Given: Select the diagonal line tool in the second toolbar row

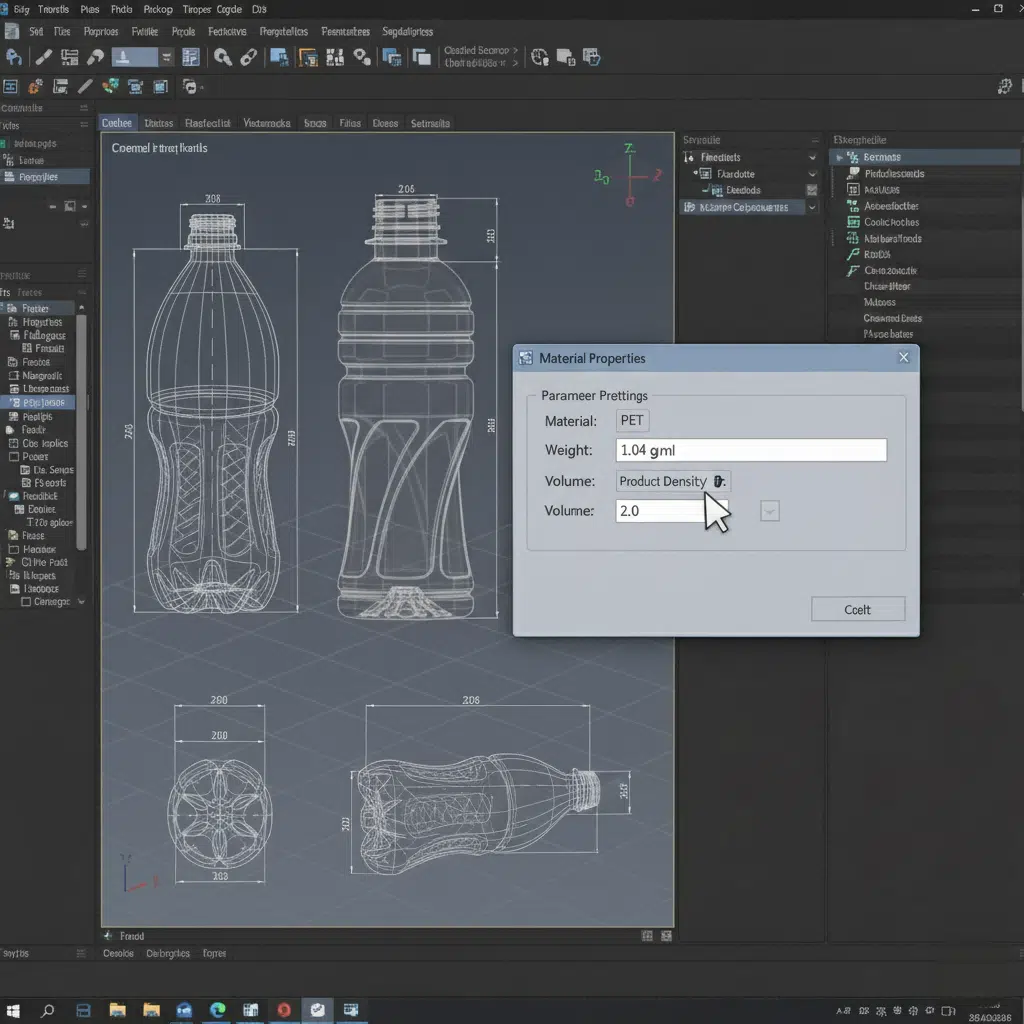Looking at the screenshot, I should 86,87.
